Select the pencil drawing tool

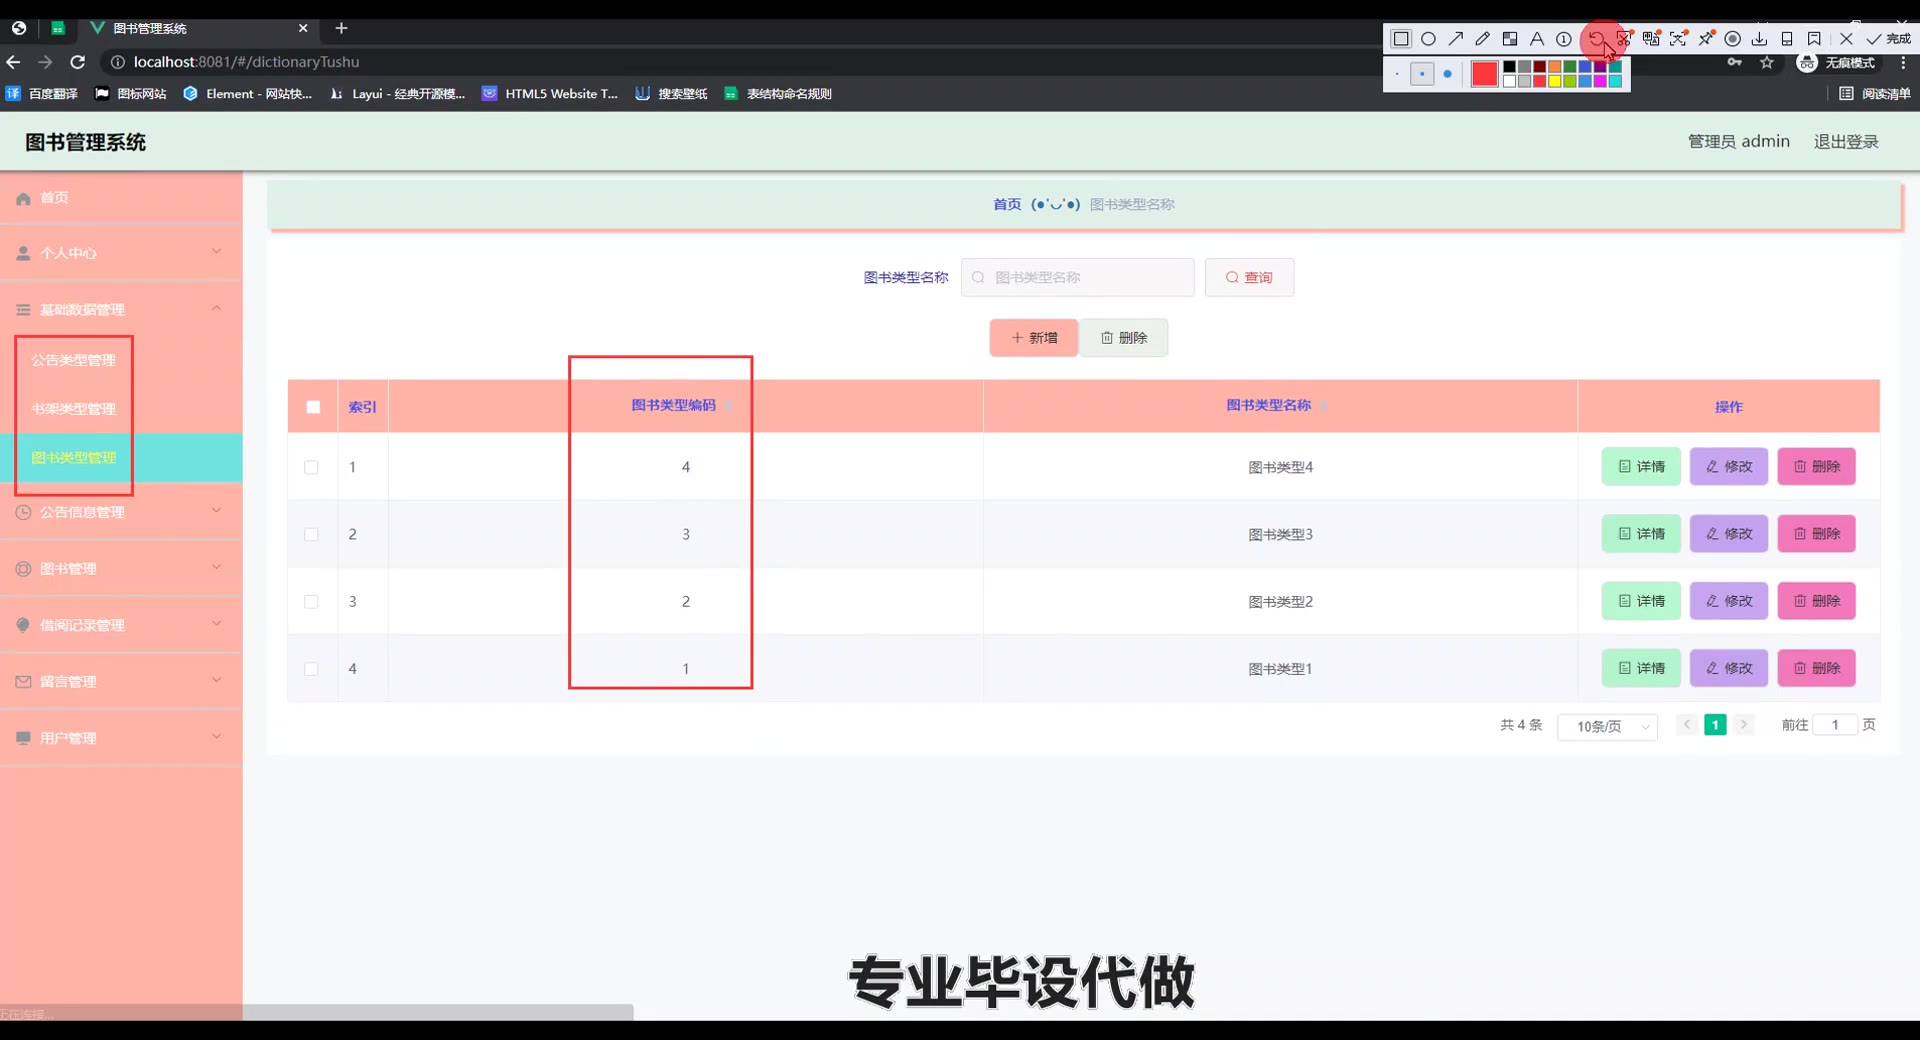coord(1483,39)
